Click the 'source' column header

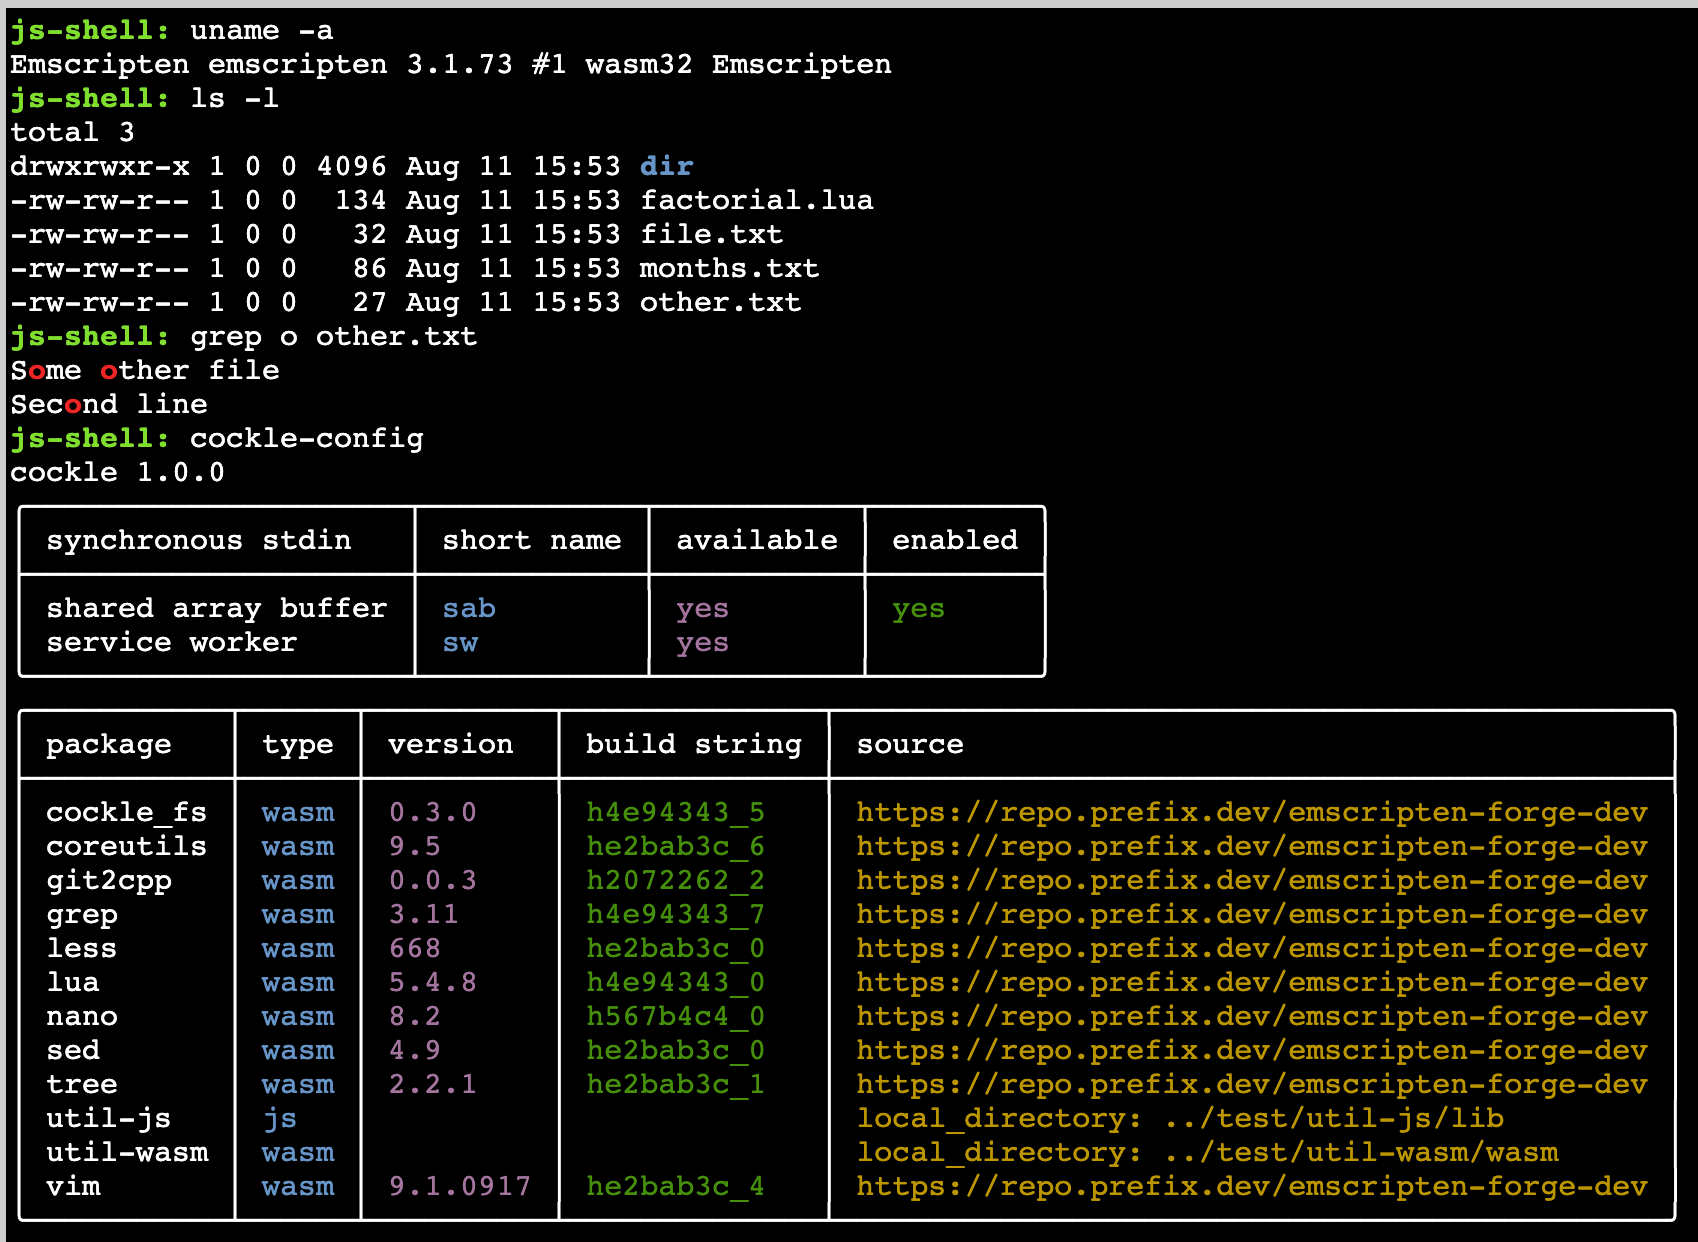[910, 745]
